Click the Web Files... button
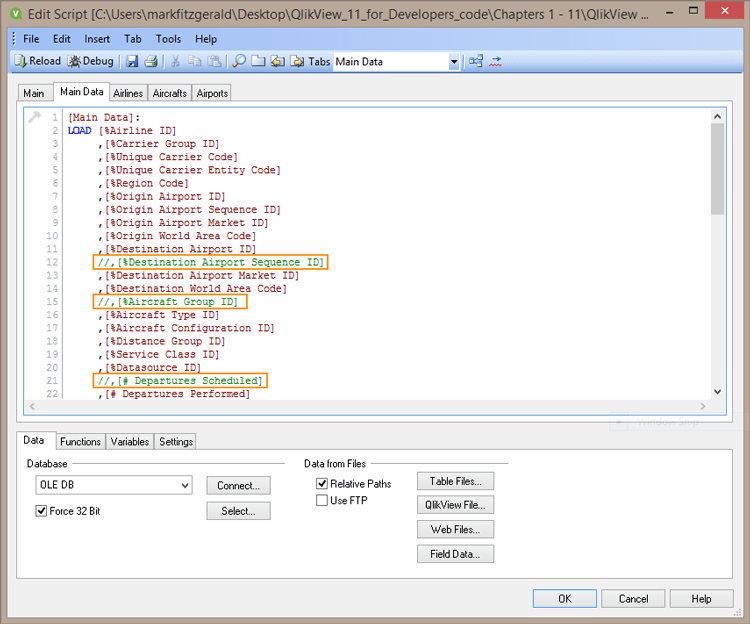The height and width of the screenshot is (624, 750). tap(455, 529)
